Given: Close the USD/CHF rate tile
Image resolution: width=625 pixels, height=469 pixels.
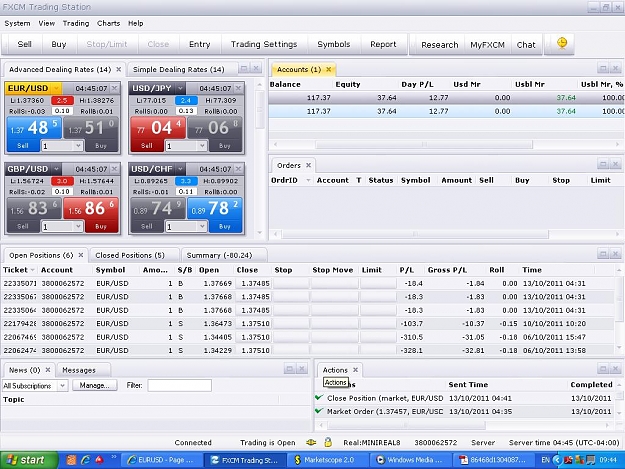Looking at the screenshot, I should point(238,169).
